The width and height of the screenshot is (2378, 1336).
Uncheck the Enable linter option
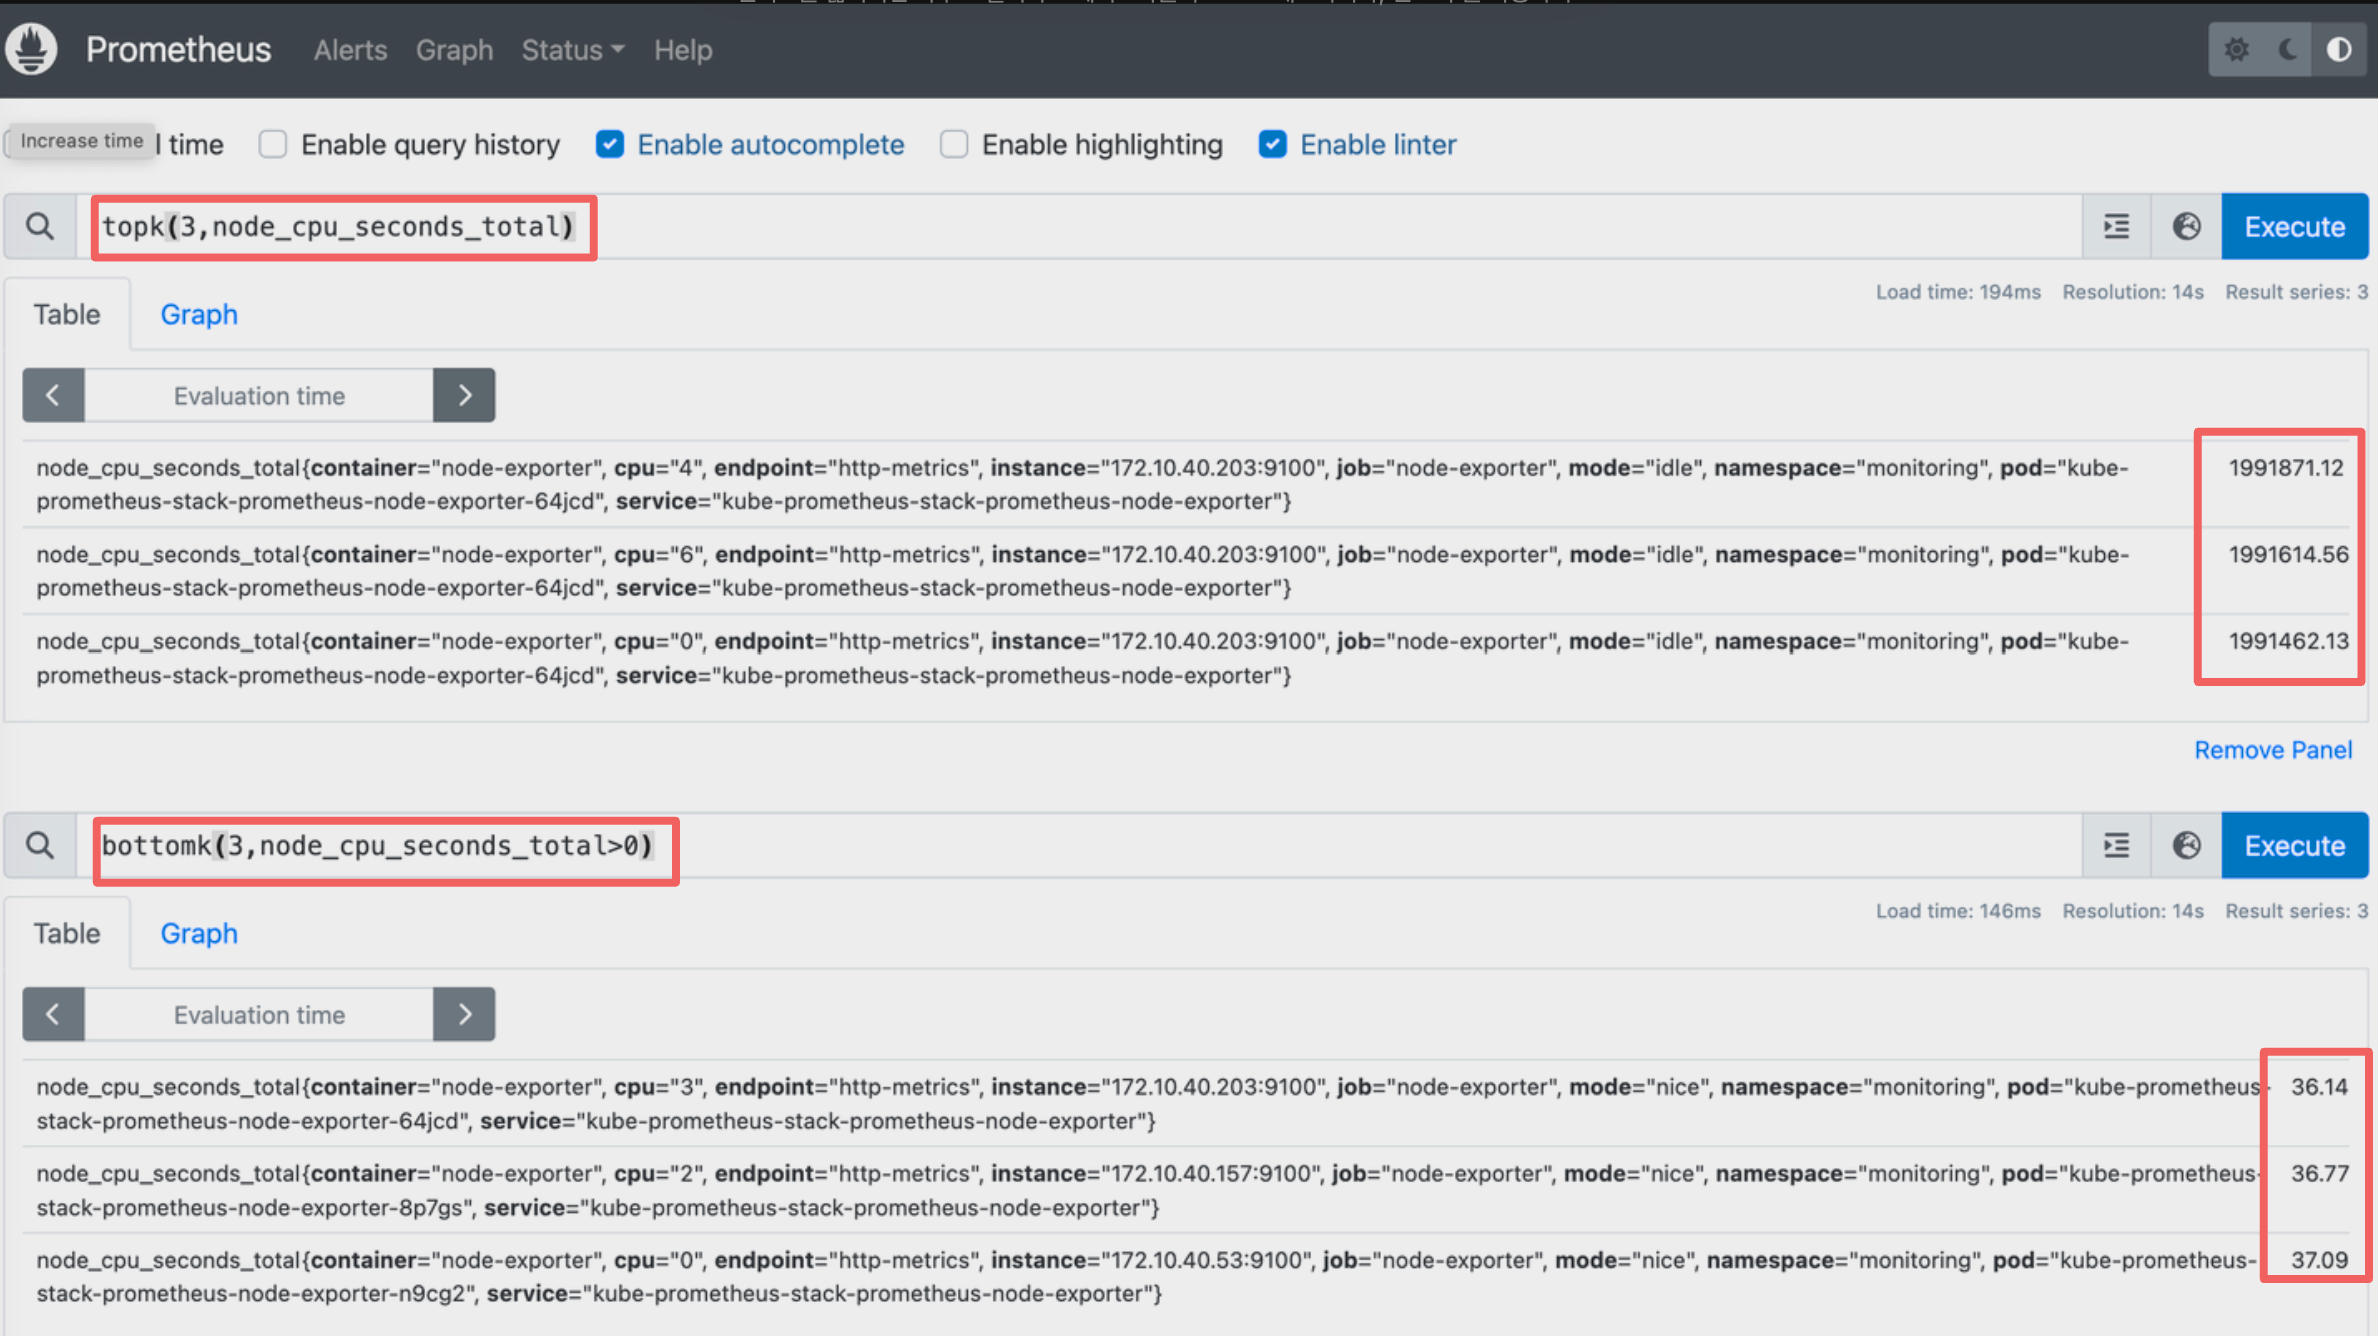coord(1272,145)
